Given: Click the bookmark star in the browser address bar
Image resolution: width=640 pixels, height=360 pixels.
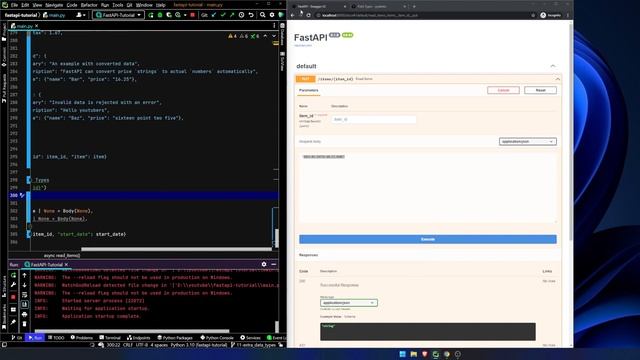Looking at the screenshot, I should point(533,15).
